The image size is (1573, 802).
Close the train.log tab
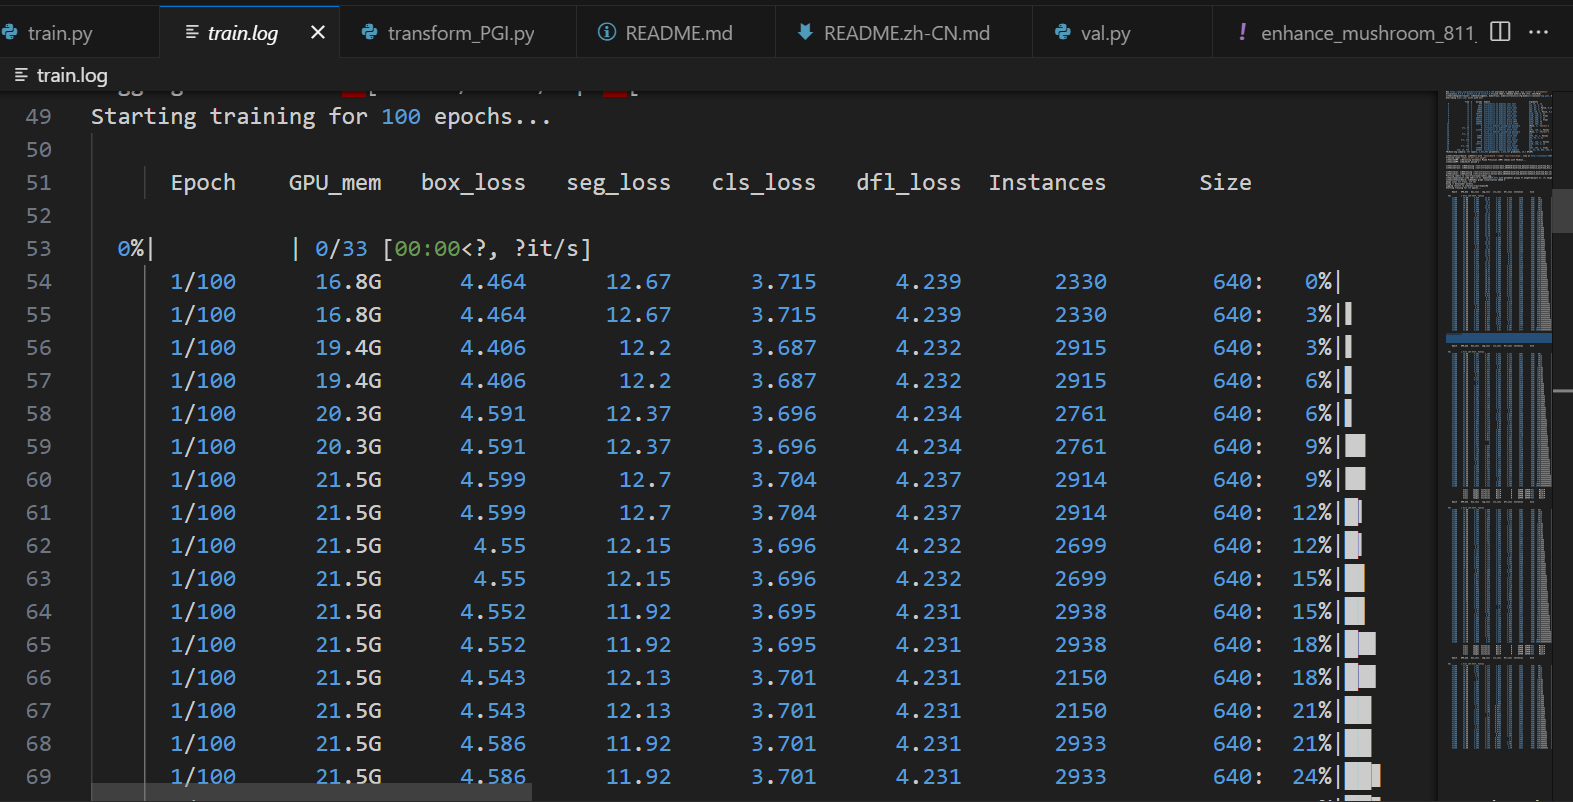click(318, 33)
